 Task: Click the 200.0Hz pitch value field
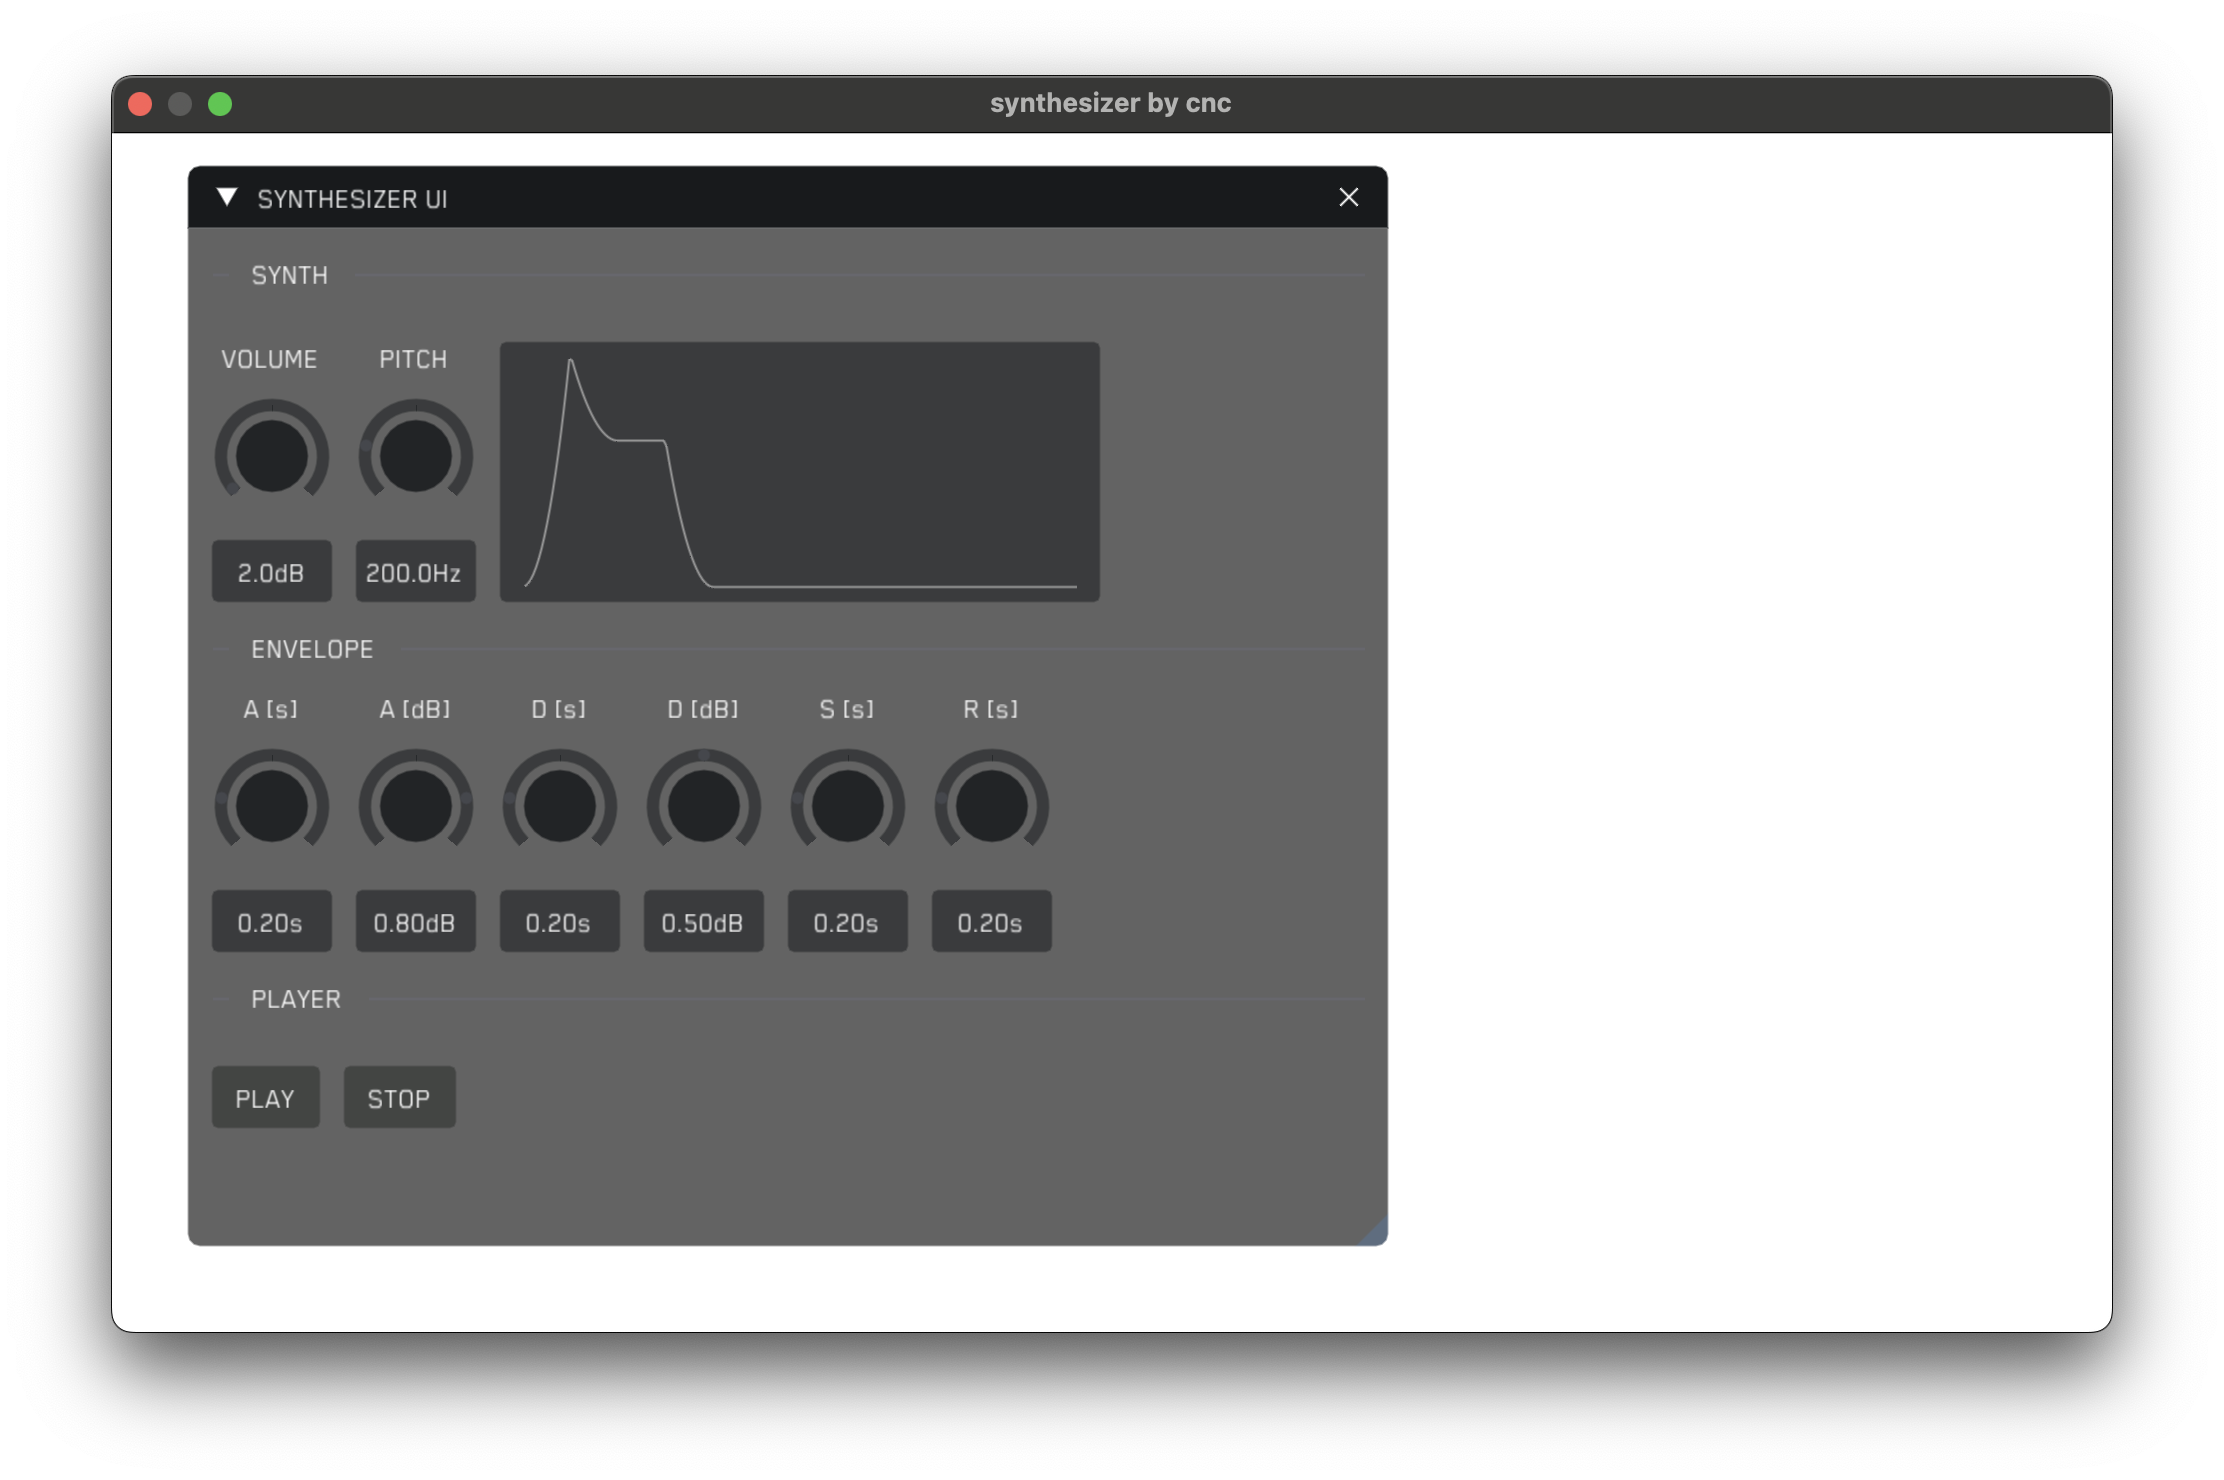tap(415, 572)
